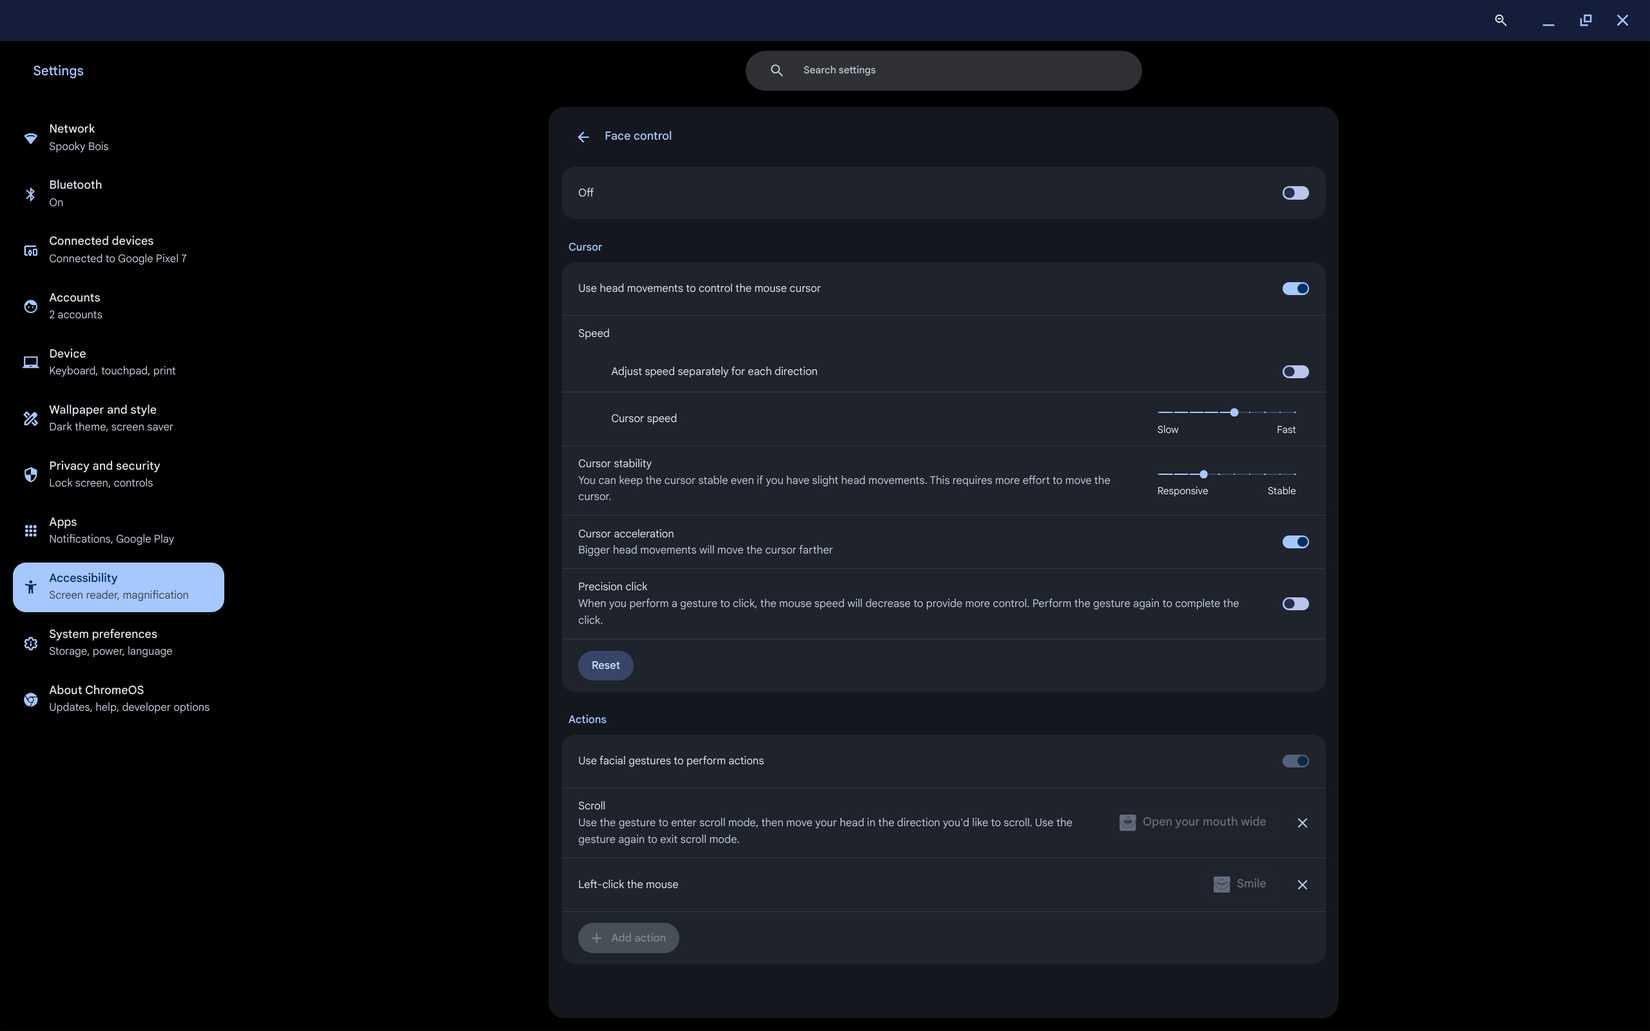Viewport: 1650px width, 1031px height.
Task: Select System preferences in the sidebar
Action: click(x=103, y=642)
